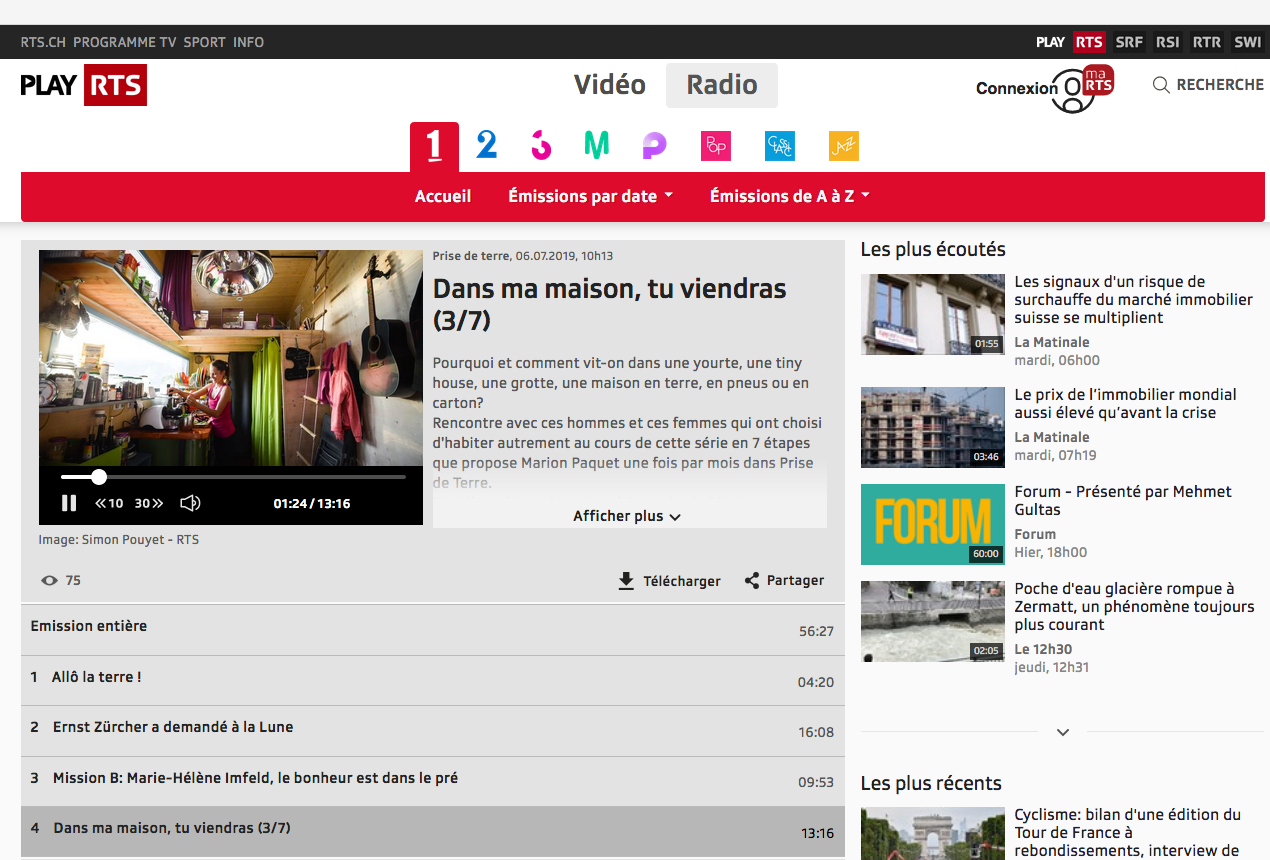
Task: Click the Partager button
Action: [x=784, y=580]
